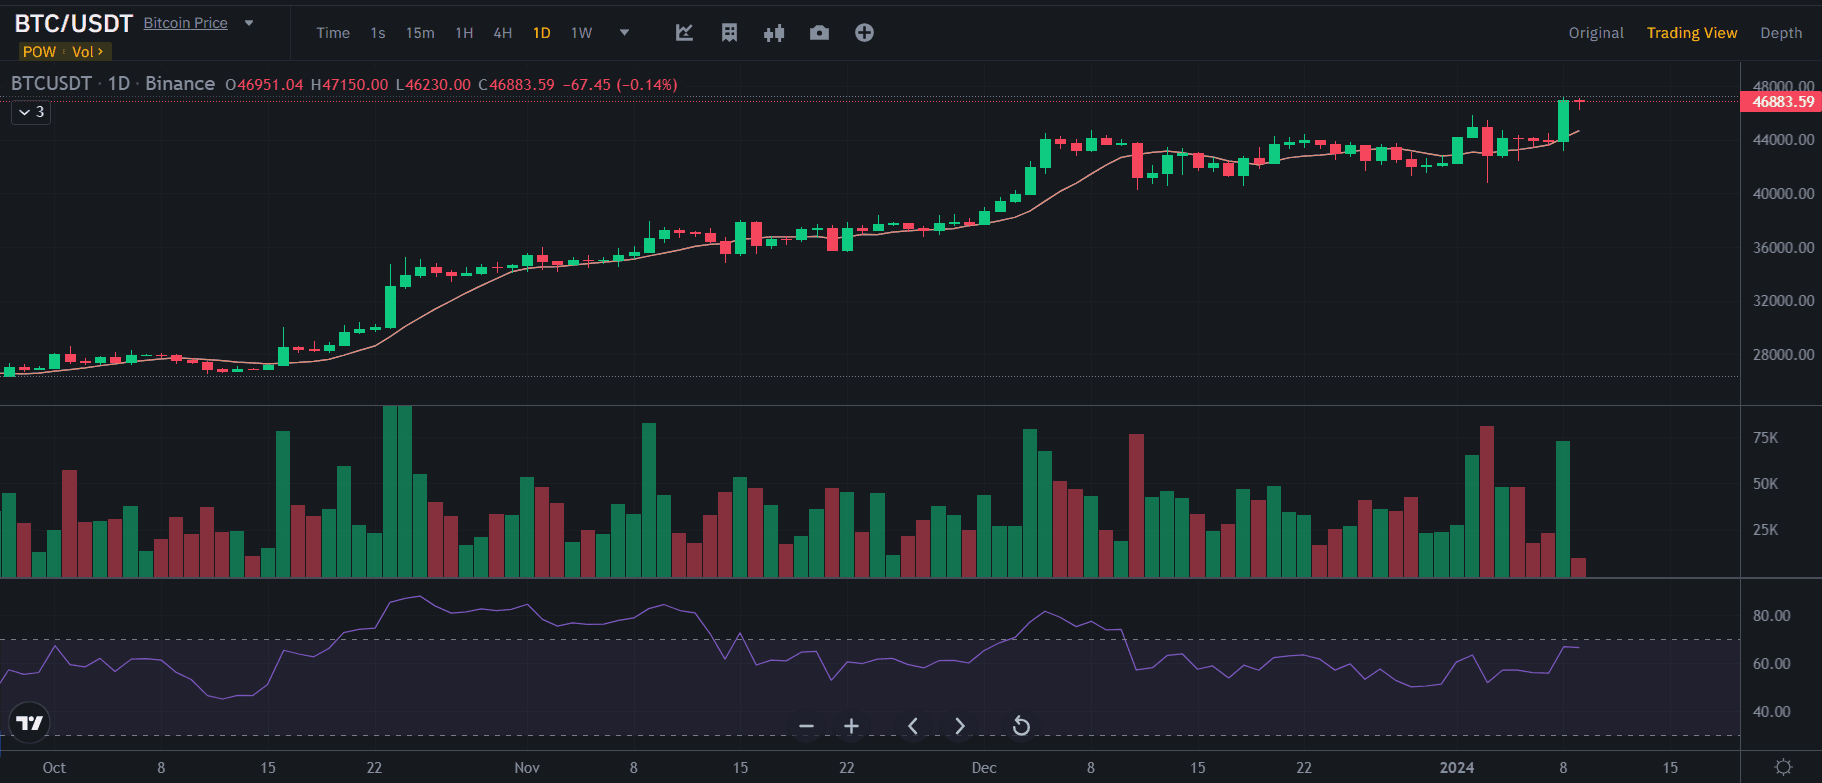Click the plus circle icon in toolbar
Screen dimensions: 1822x783
point(864,33)
